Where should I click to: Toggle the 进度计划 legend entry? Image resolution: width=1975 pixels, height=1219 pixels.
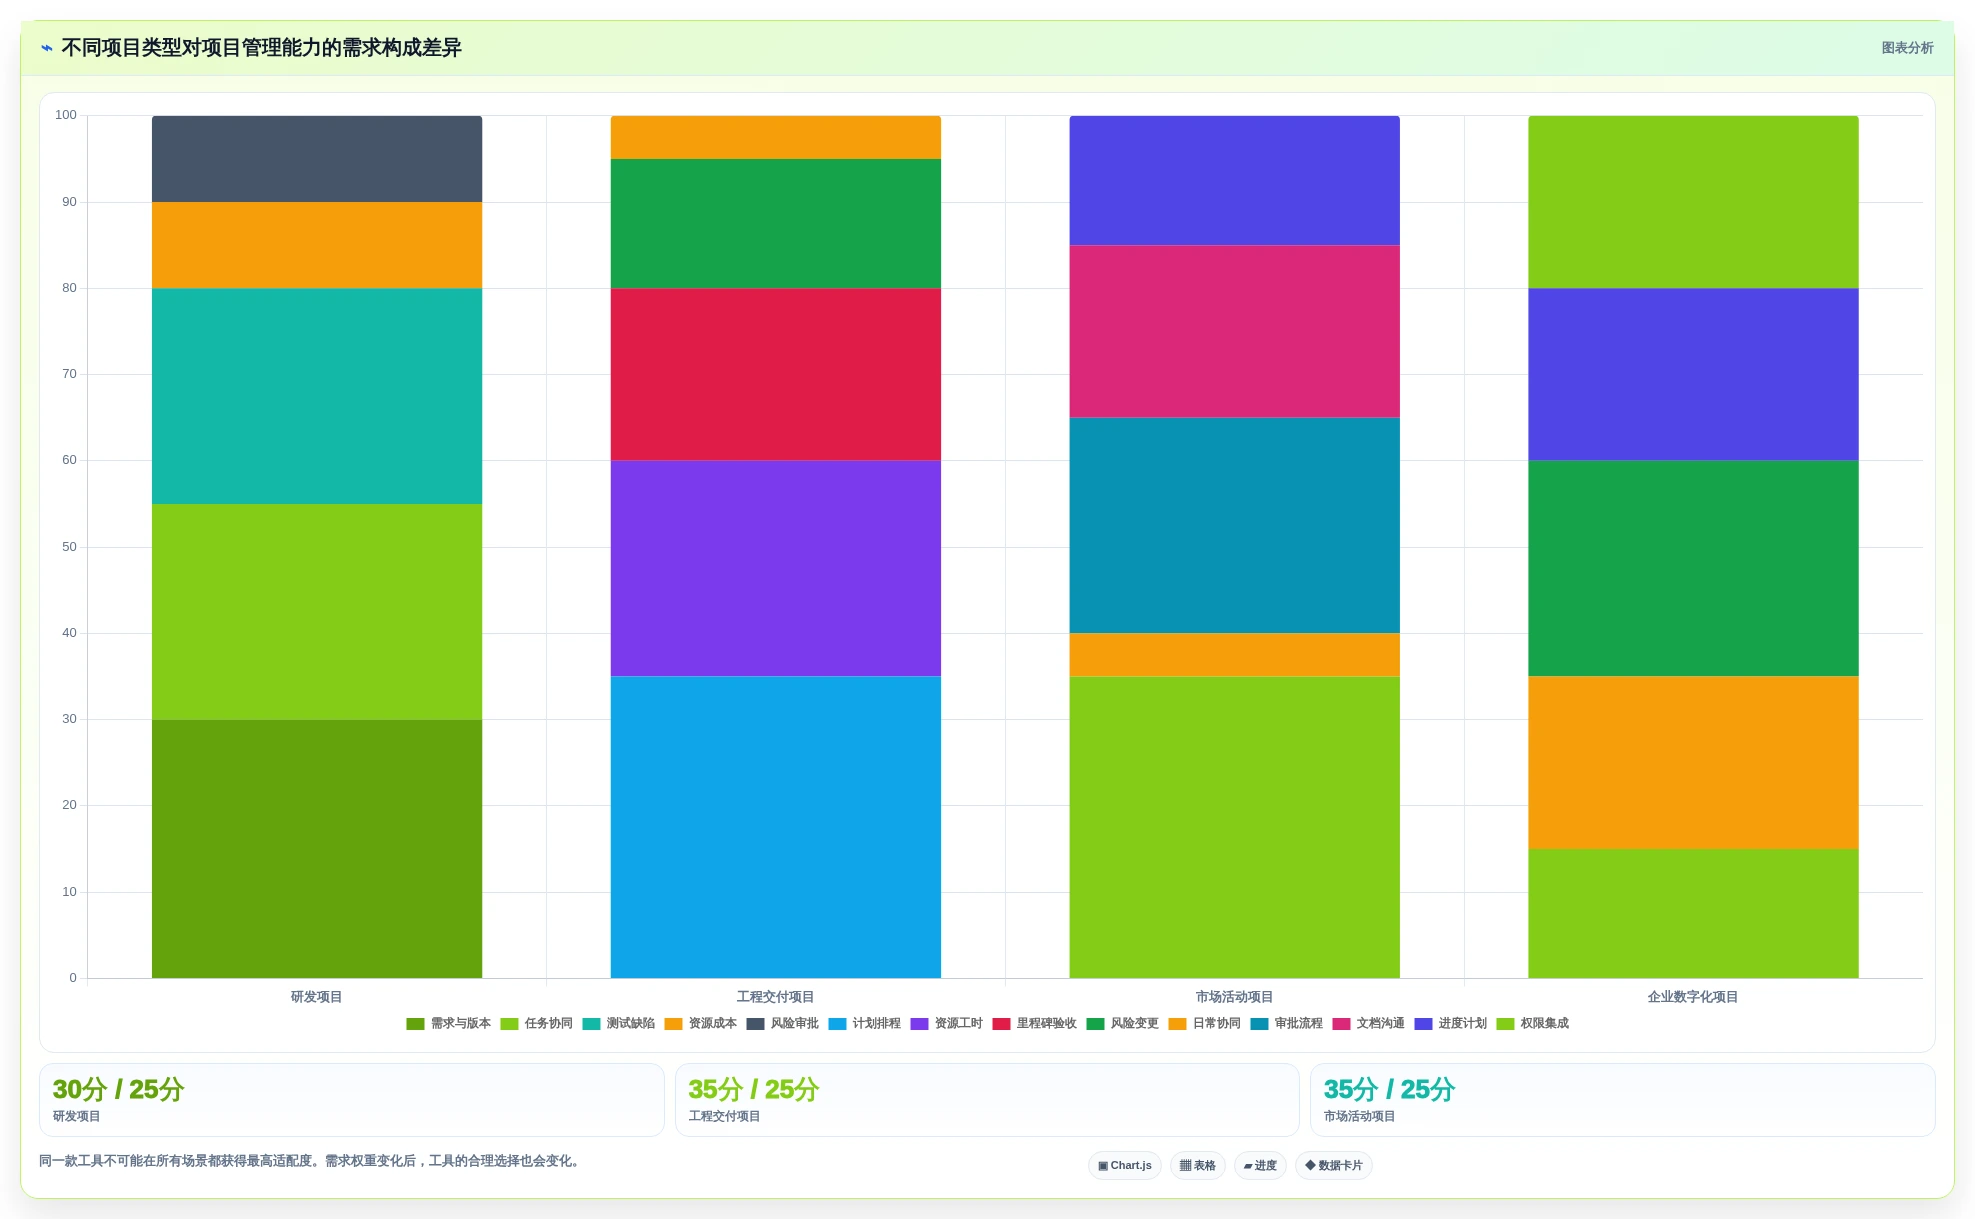(1450, 1024)
